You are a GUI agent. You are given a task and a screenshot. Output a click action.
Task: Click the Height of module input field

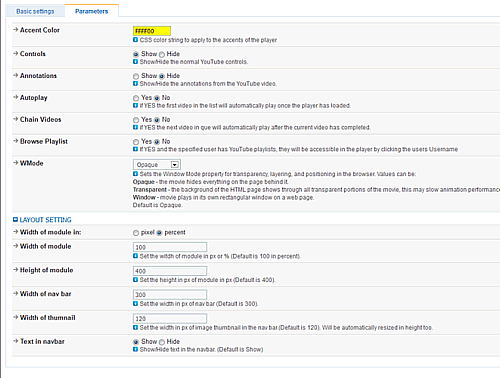[x=170, y=271]
